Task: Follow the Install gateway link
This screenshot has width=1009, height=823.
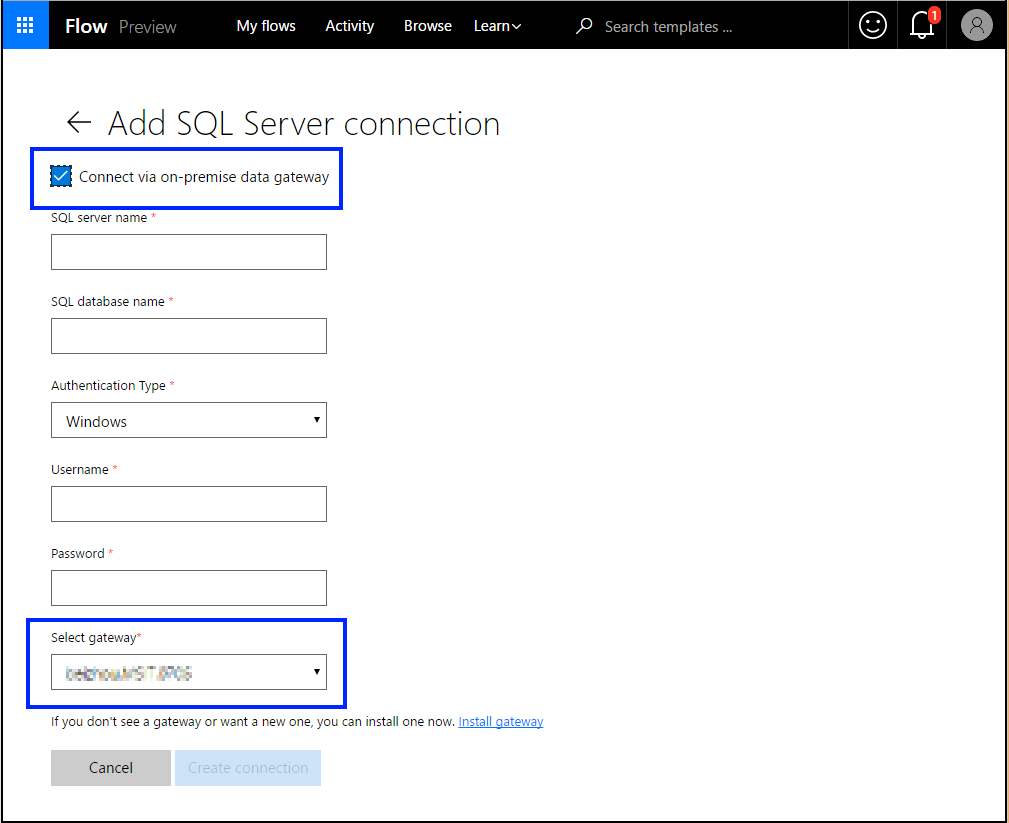Action: point(501,721)
